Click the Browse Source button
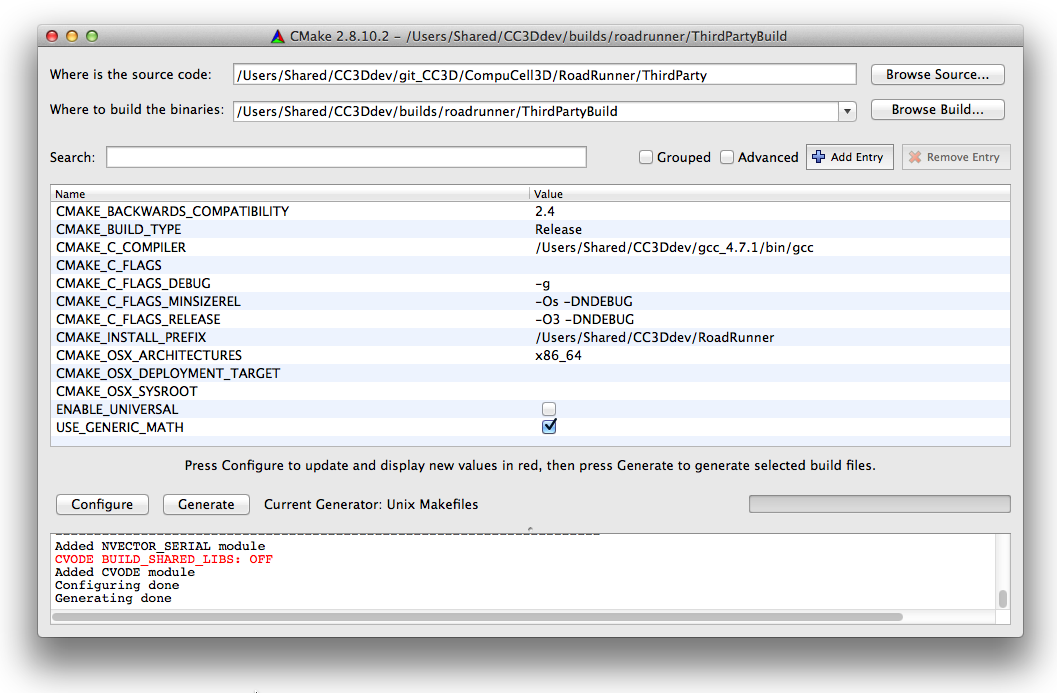 pos(937,75)
